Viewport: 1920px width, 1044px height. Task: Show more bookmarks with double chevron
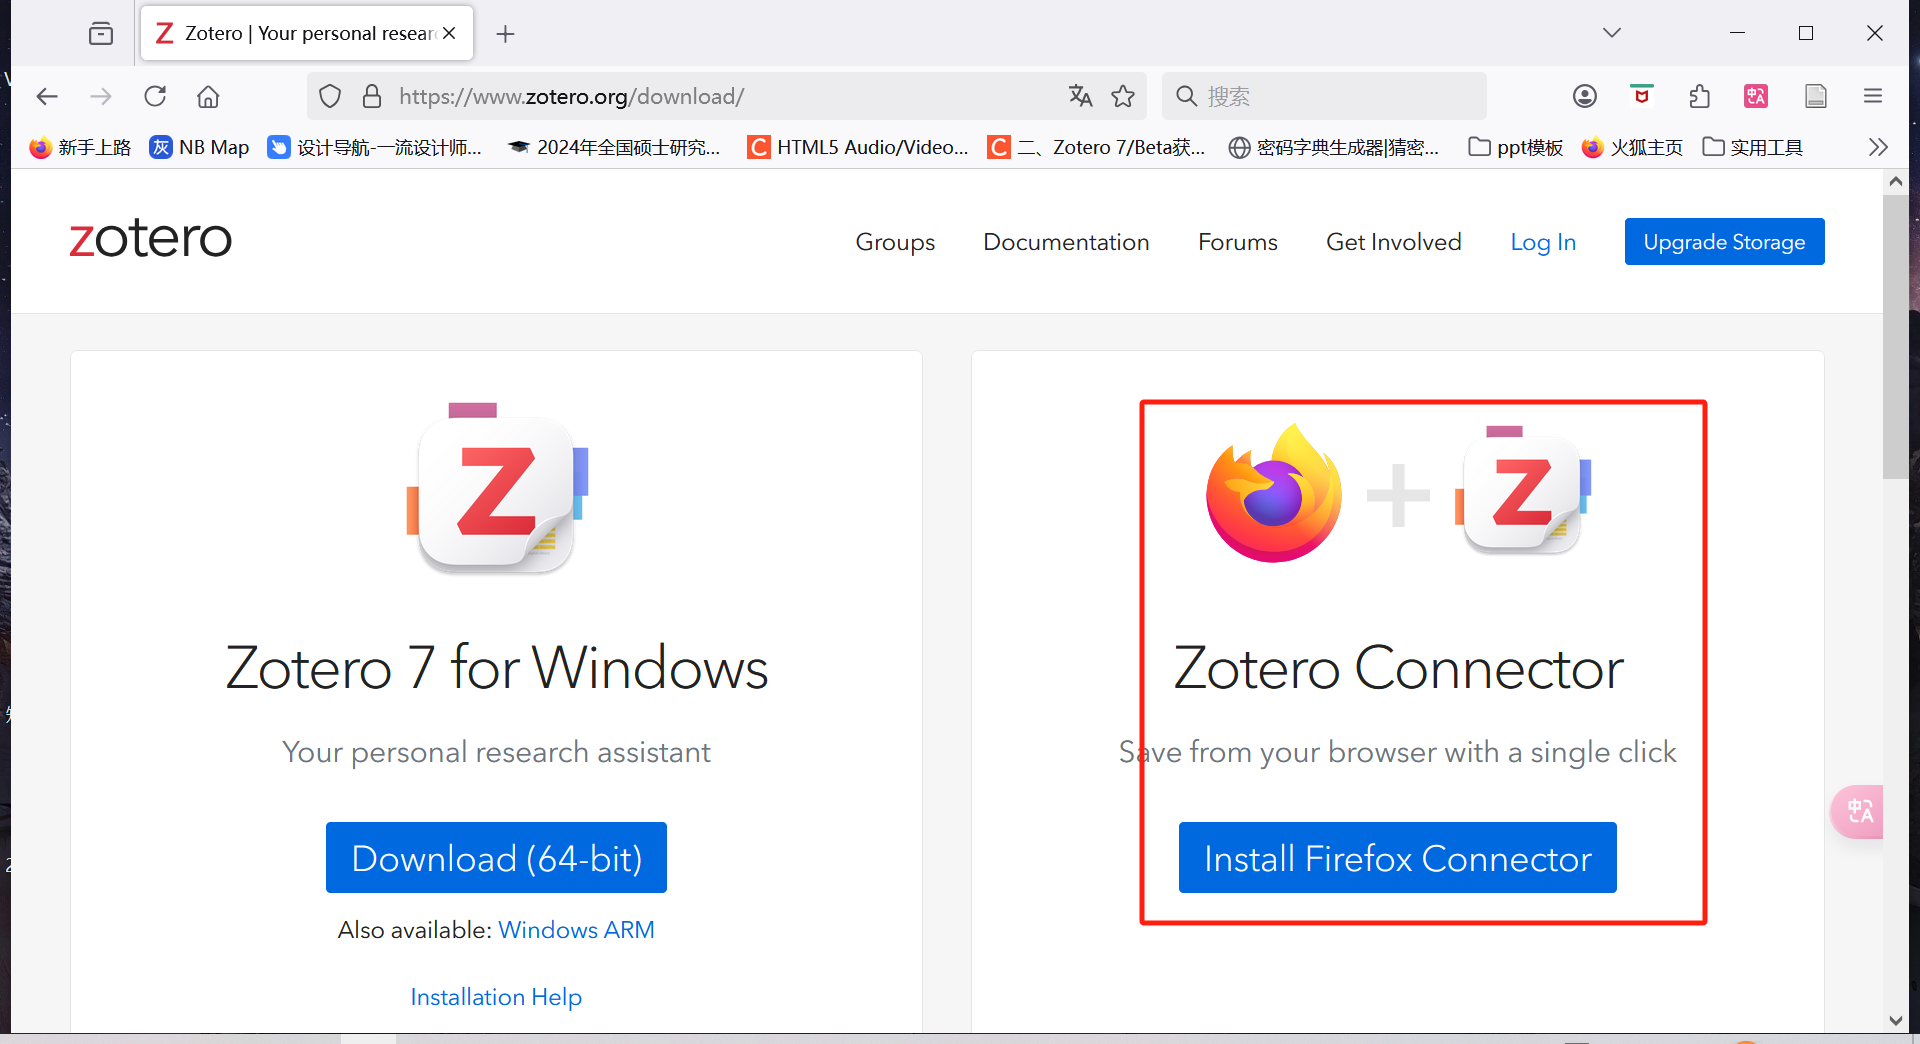tap(1878, 147)
